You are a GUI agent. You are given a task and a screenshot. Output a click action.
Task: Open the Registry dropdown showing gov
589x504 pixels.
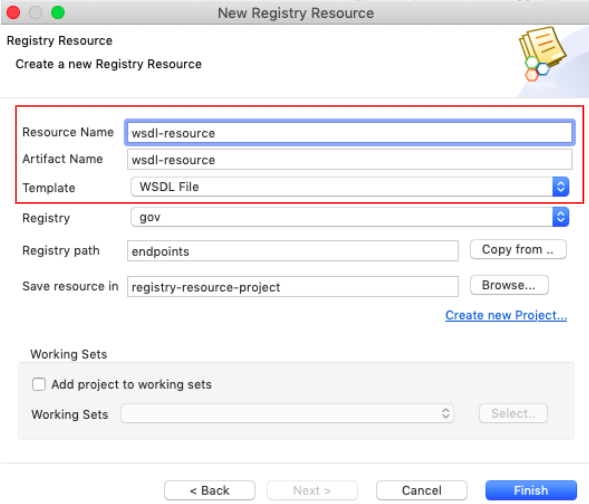coord(350,217)
